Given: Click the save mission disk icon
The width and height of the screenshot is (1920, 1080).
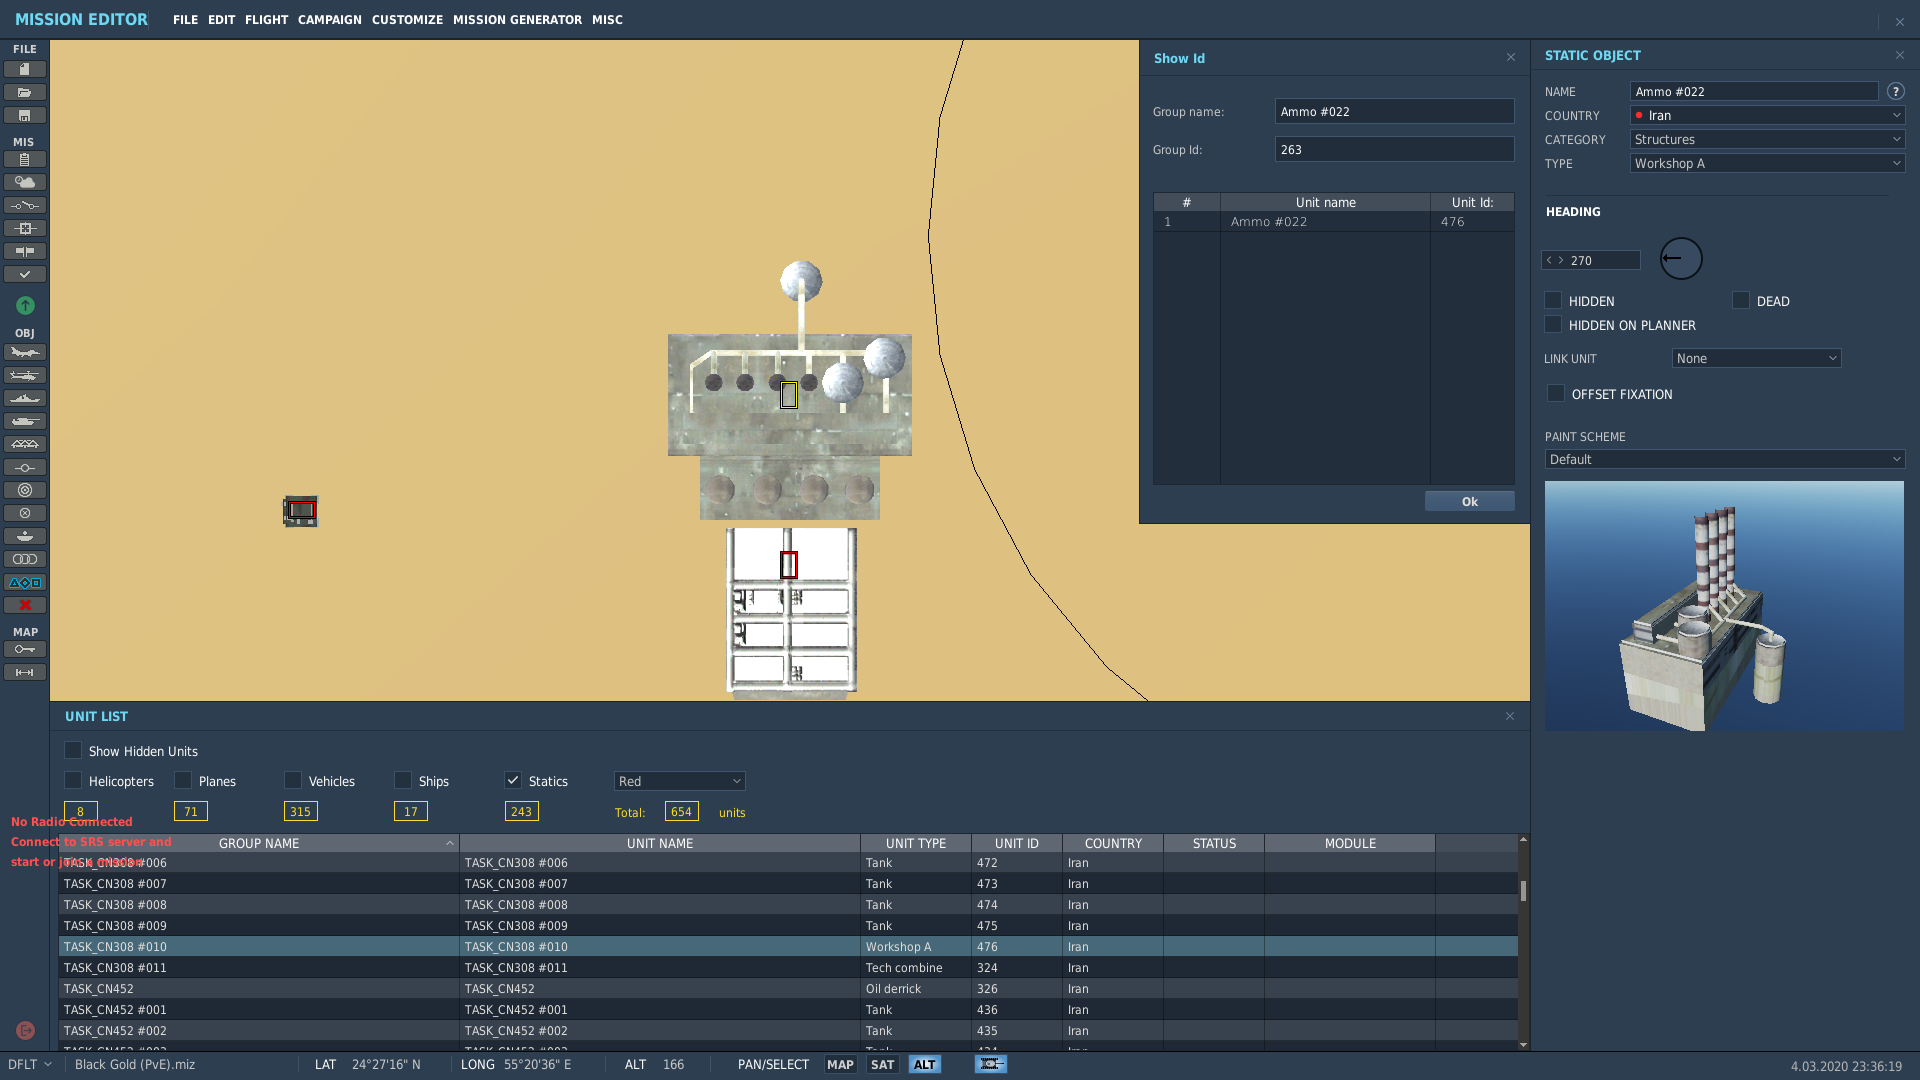Looking at the screenshot, I should [25, 115].
